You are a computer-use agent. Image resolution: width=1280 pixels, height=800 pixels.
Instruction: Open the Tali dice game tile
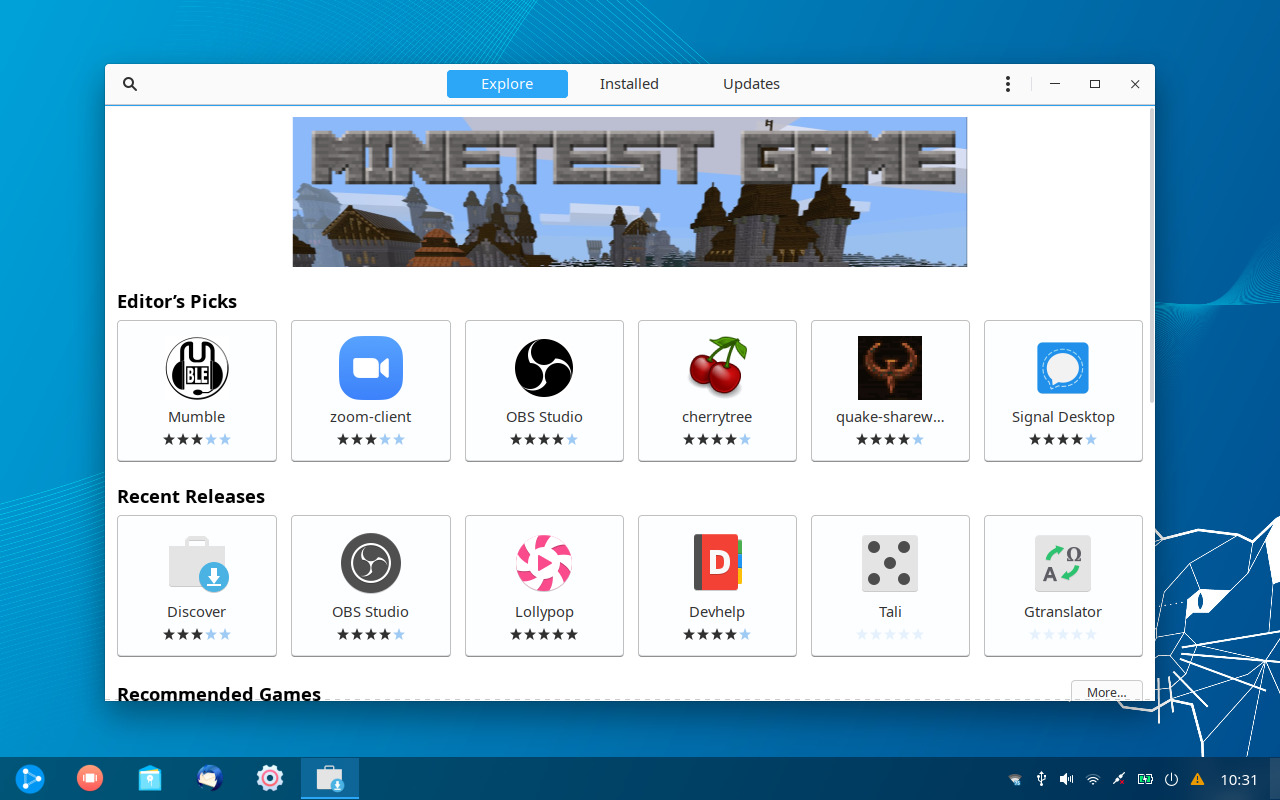pyautogui.click(x=890, y=585)
